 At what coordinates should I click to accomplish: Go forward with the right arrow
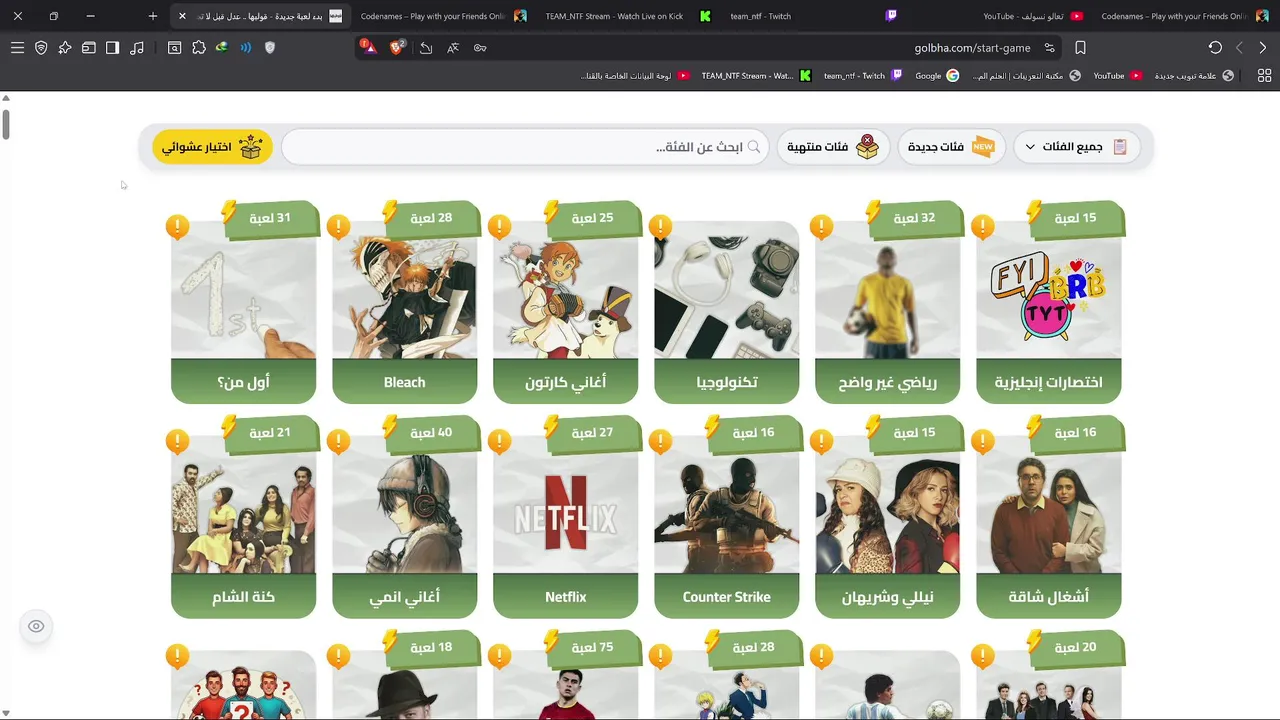pyautogui.click(x=1262, y=48)
